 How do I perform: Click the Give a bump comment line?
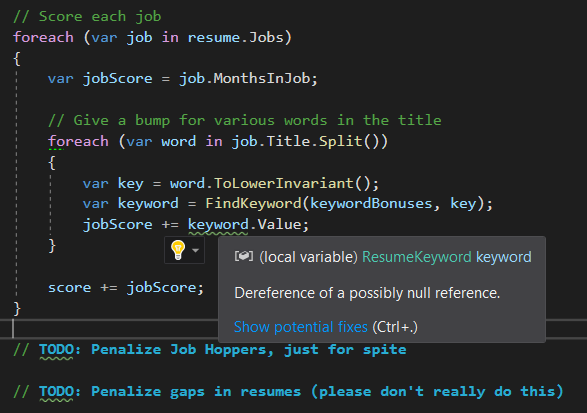click(x=245, y=121)
